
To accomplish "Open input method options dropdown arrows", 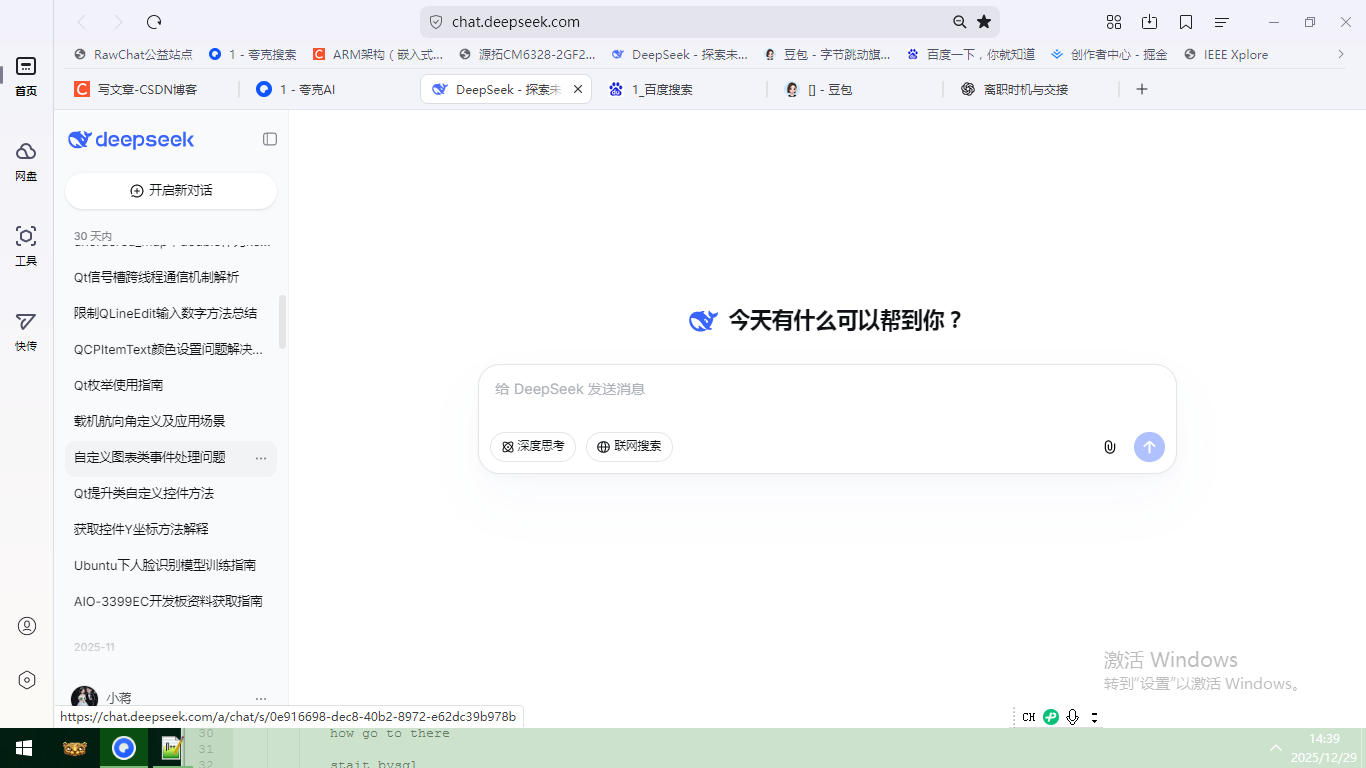I will point(1094,717).
